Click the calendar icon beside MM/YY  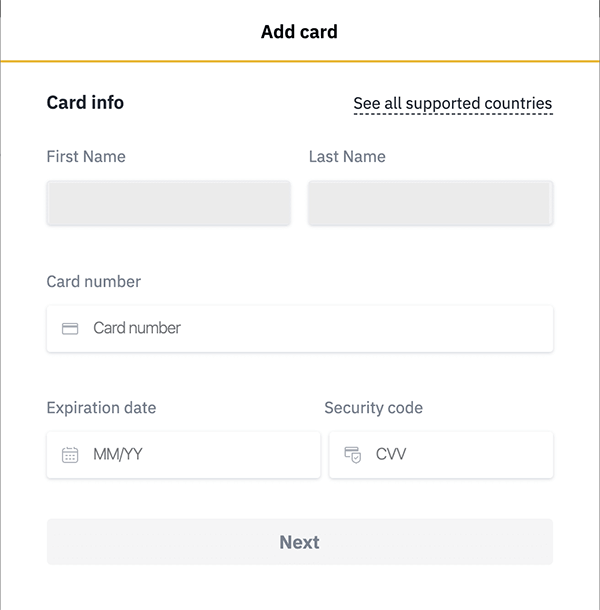point(70,455)
